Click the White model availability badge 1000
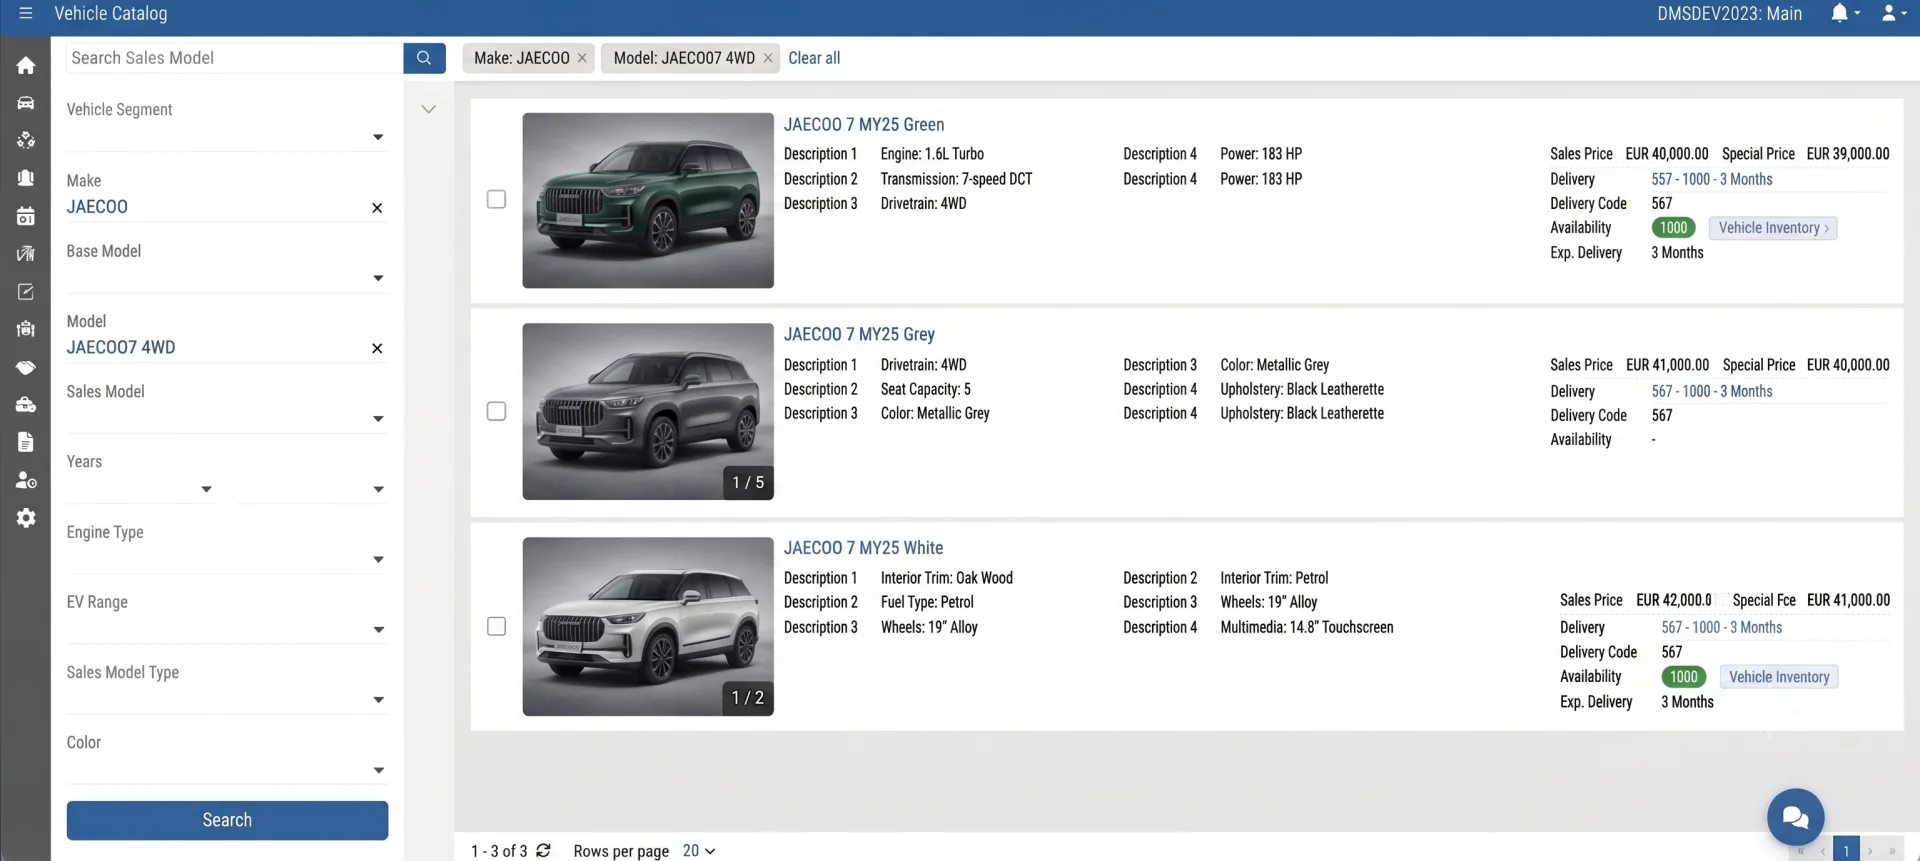The height and width of the screenshot is (861, 1920). point(1683,677)
